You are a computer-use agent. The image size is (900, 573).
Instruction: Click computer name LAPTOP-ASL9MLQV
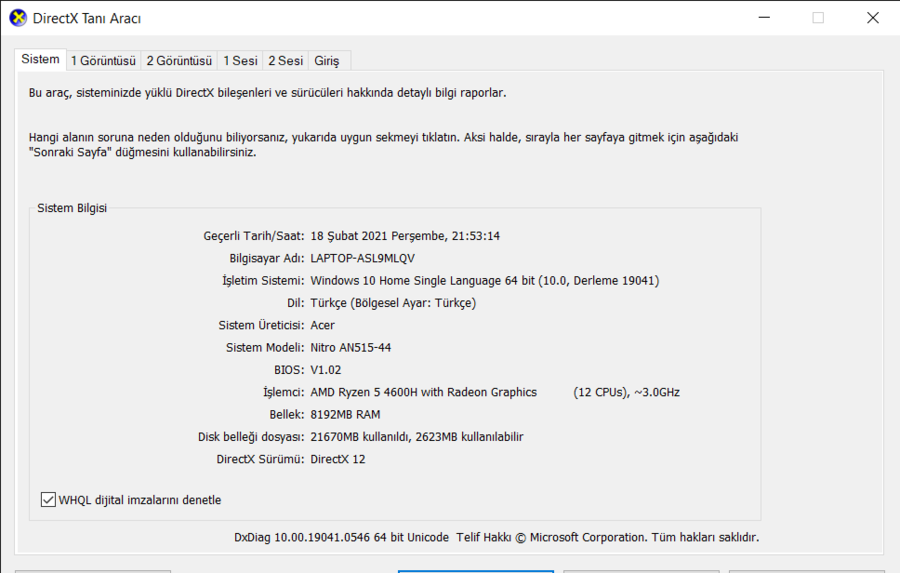[x=362, y=258]
